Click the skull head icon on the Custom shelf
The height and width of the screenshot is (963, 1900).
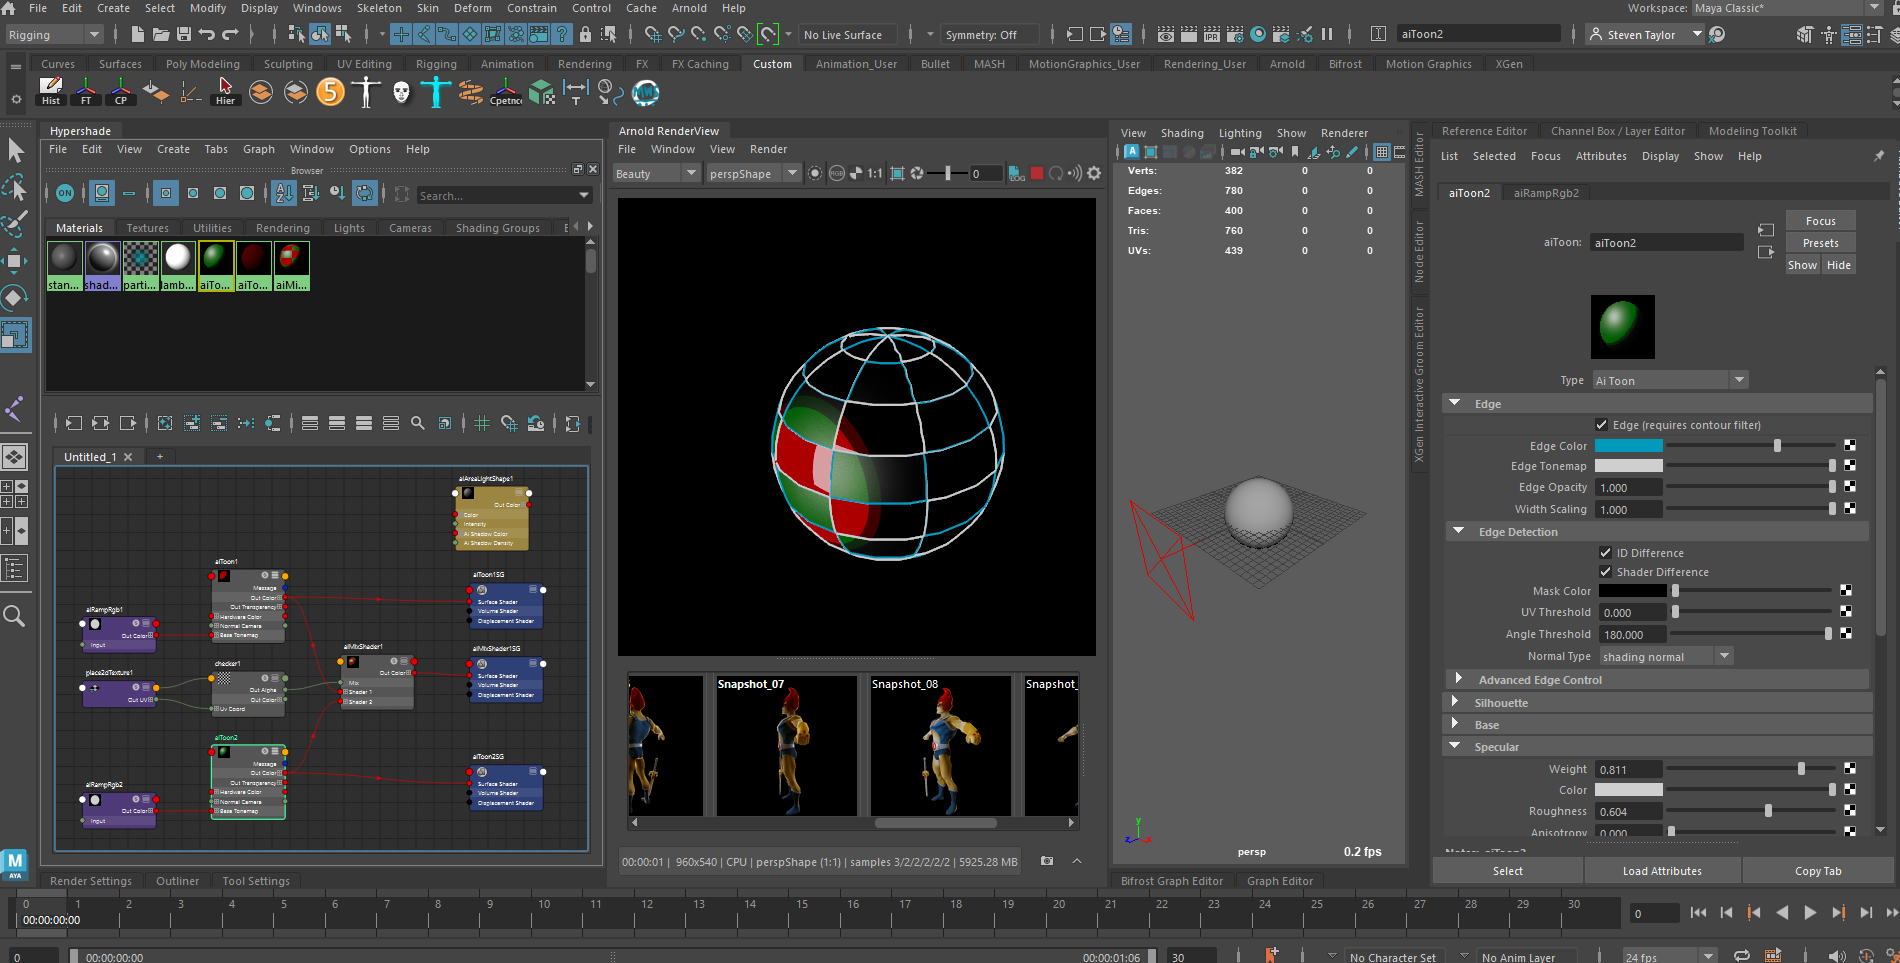pyautogui.click(x=400, y=92)
